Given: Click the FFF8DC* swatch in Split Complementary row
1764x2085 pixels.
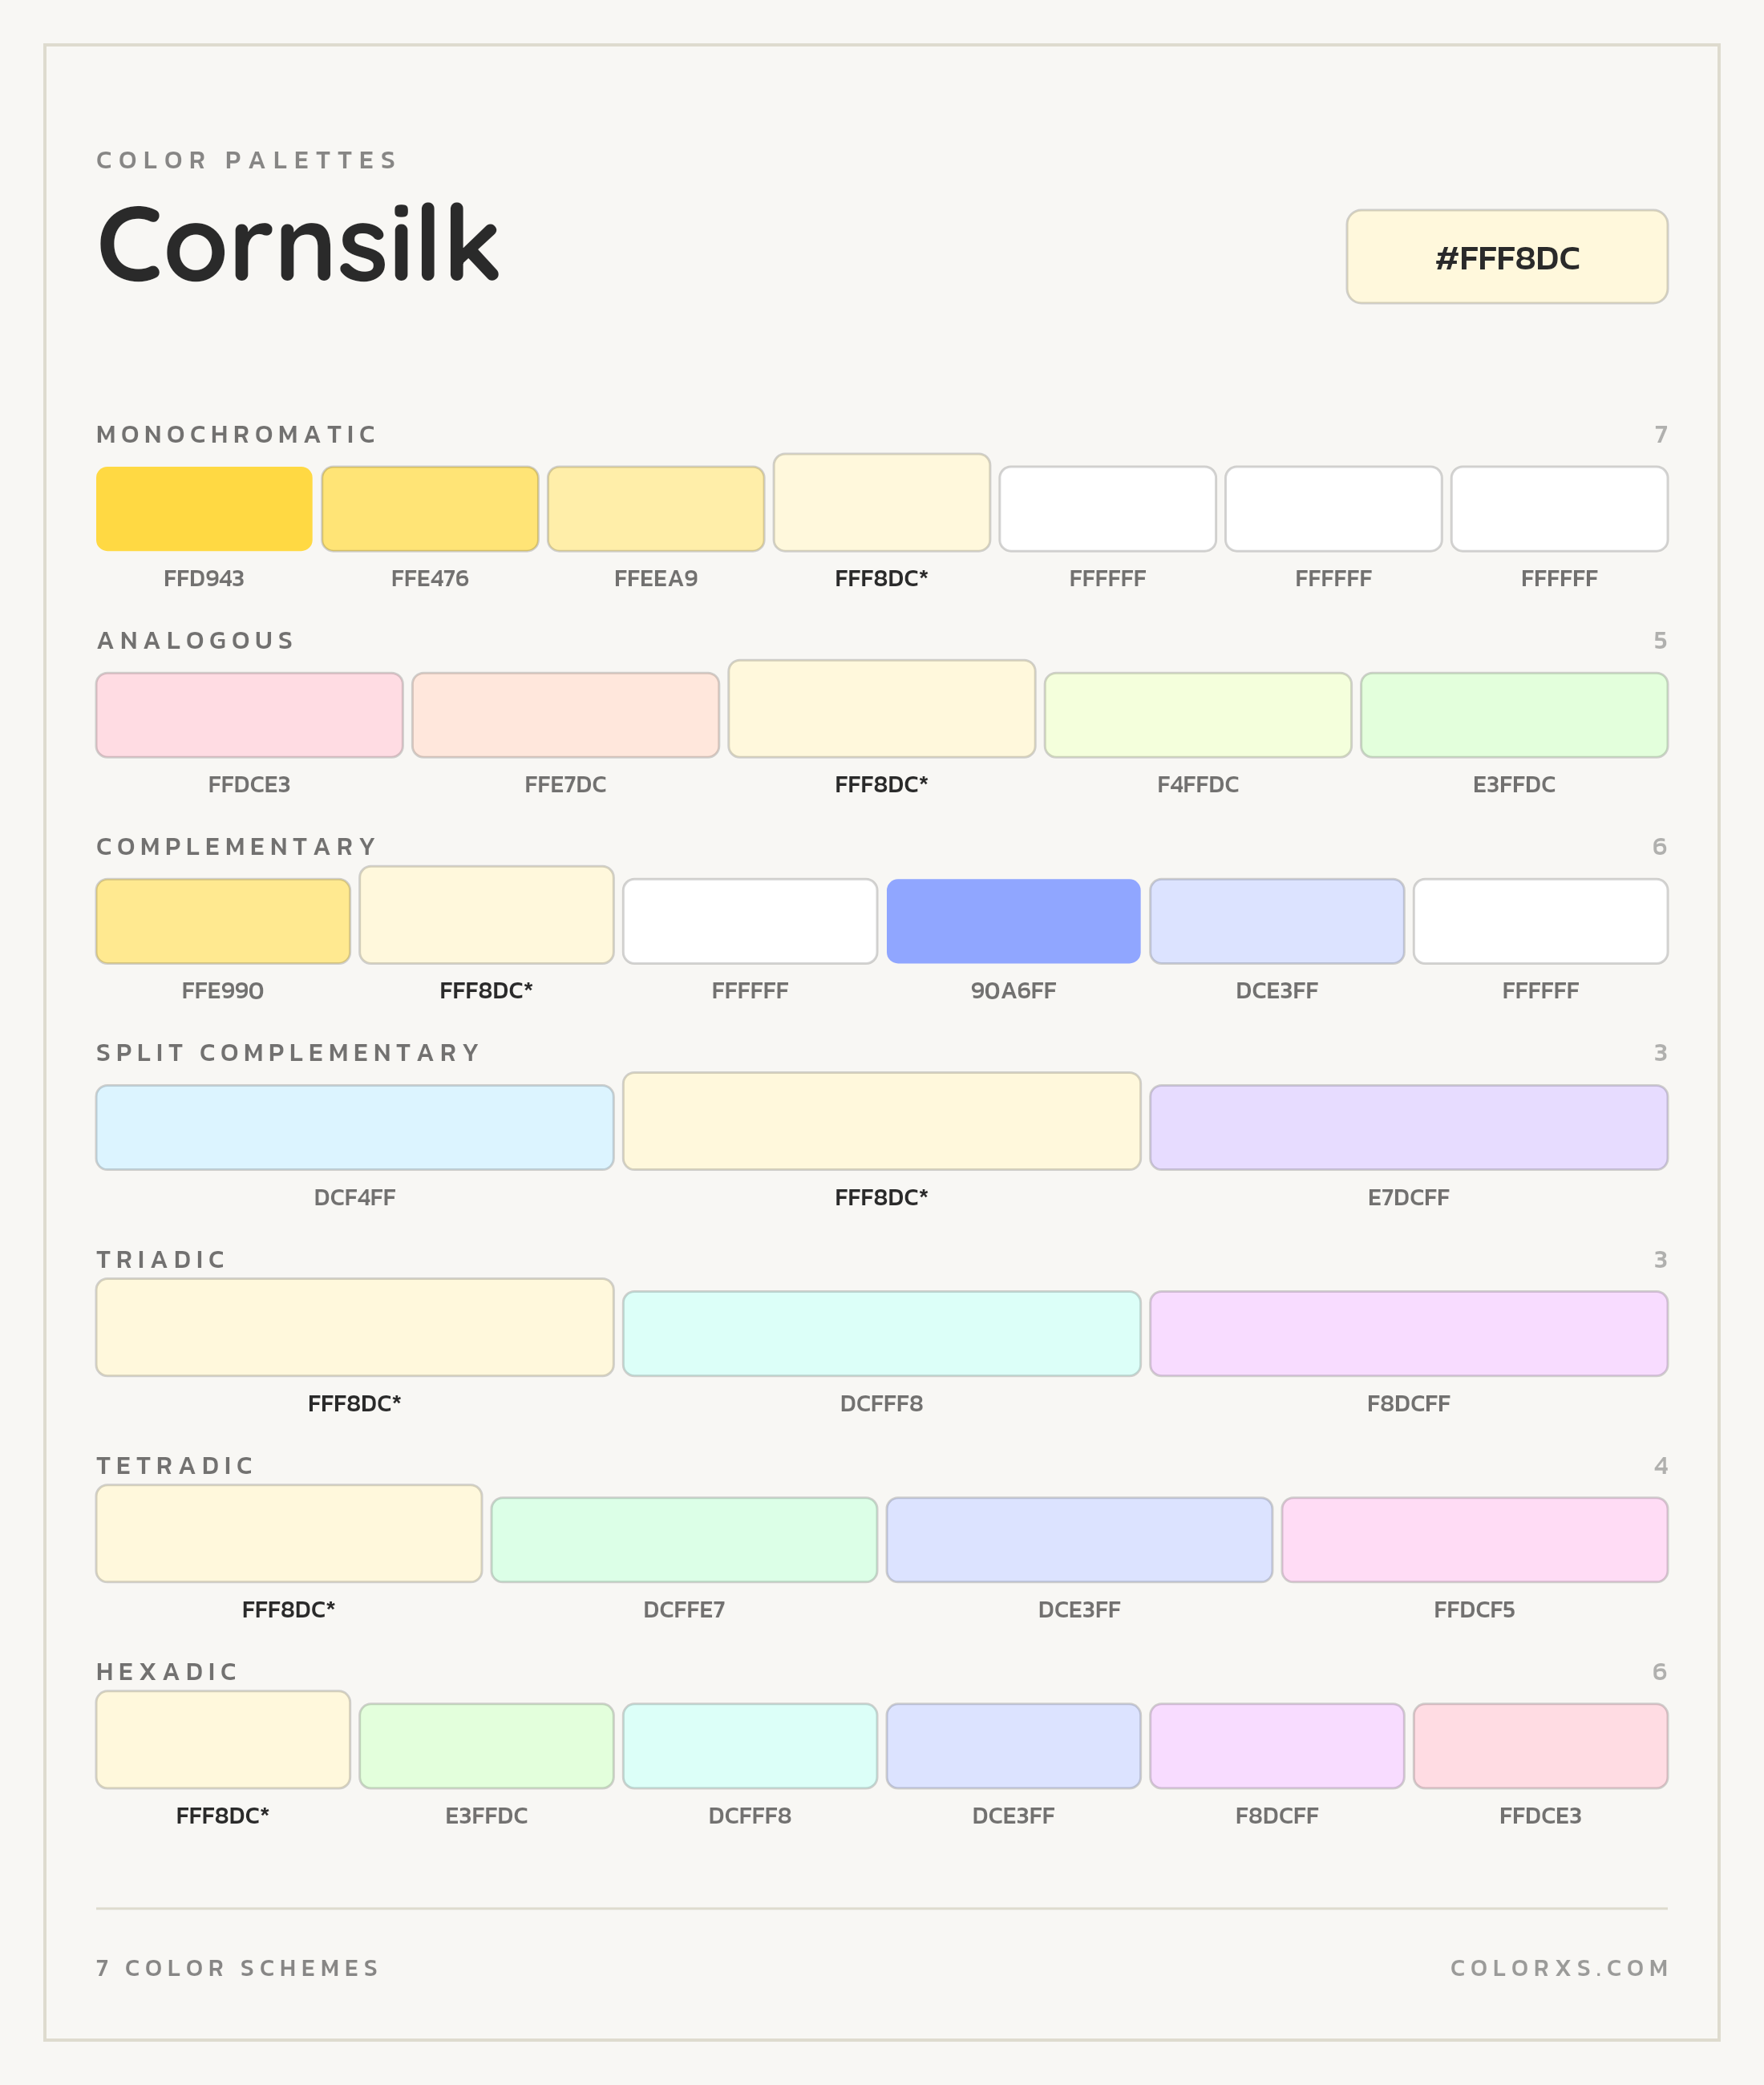Looking at the screenshot, I should [x=882, y=1121].
